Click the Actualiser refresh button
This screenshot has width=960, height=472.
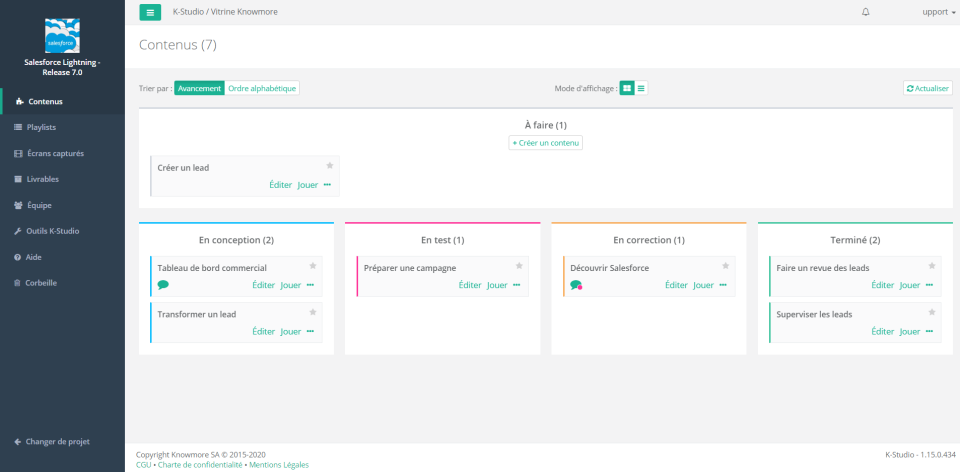coord(928,88)
